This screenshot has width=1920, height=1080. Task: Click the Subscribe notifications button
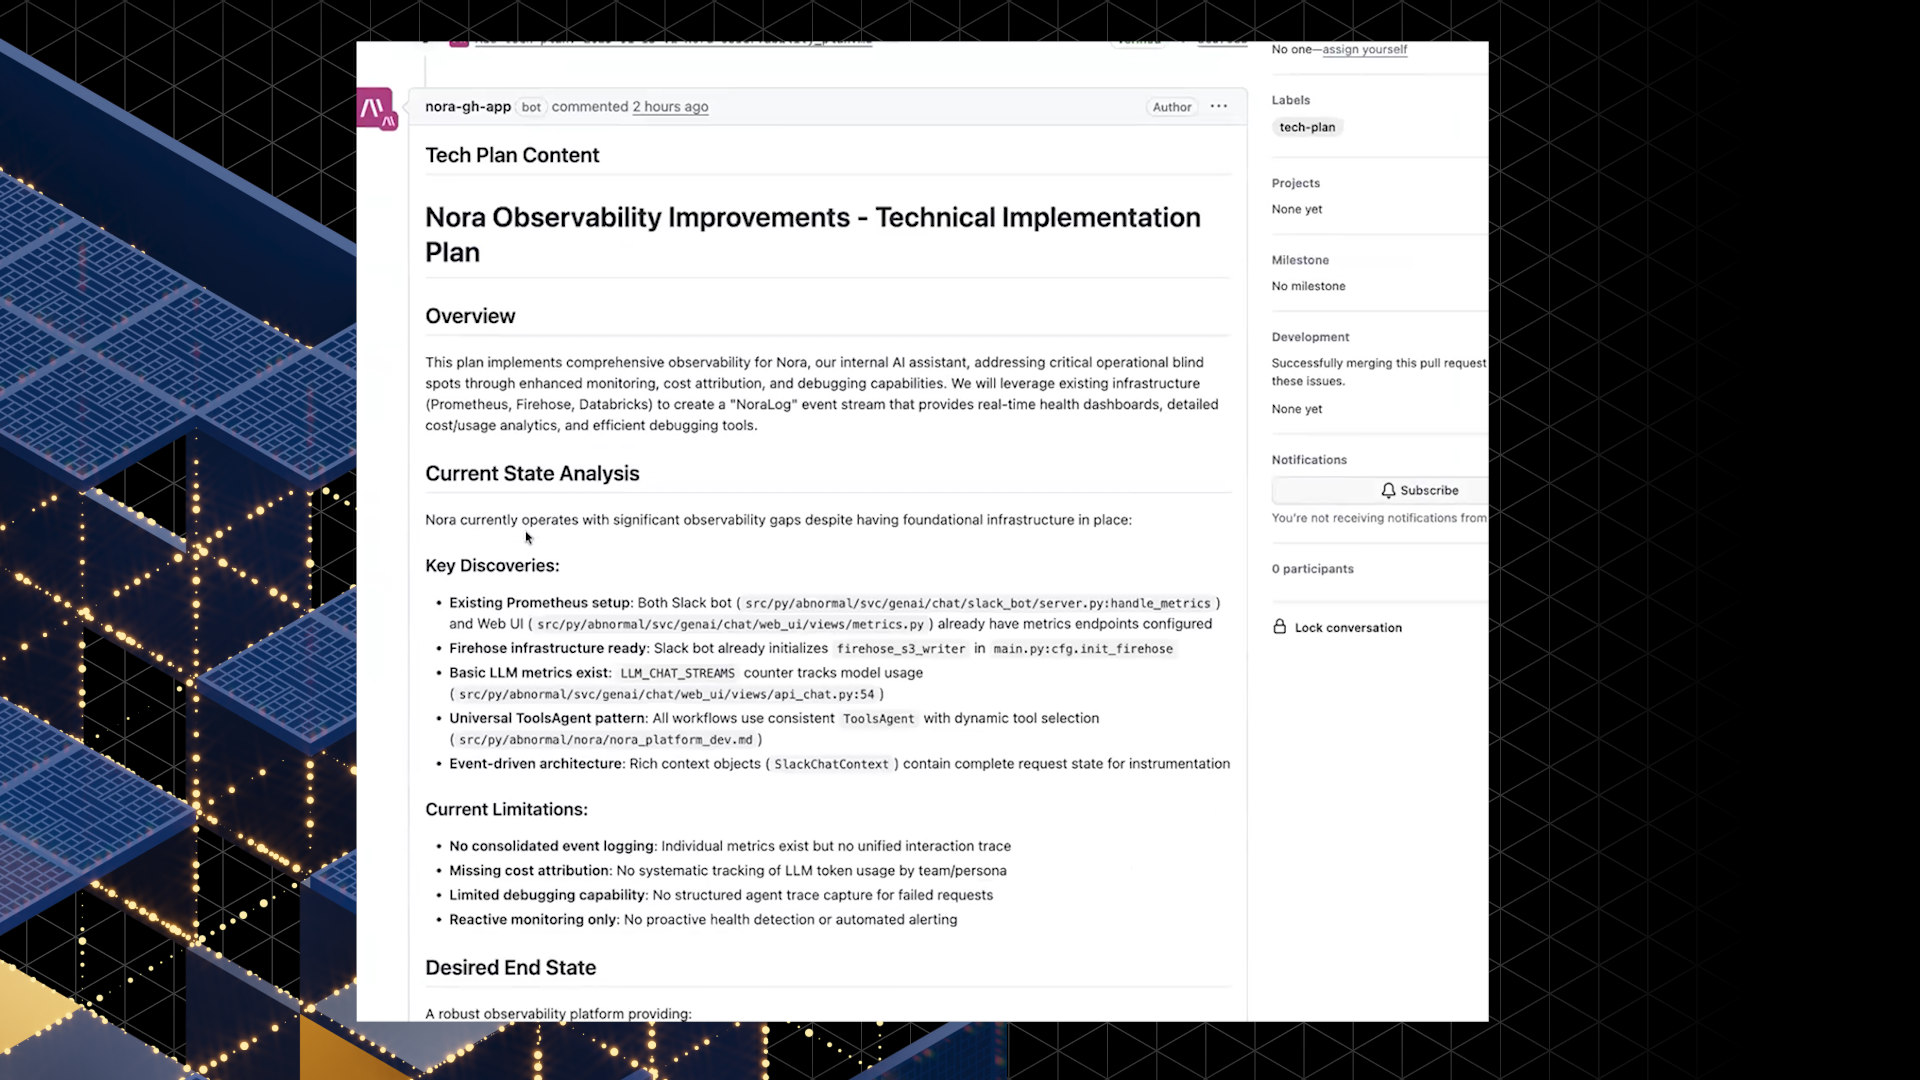point(1380,490)
